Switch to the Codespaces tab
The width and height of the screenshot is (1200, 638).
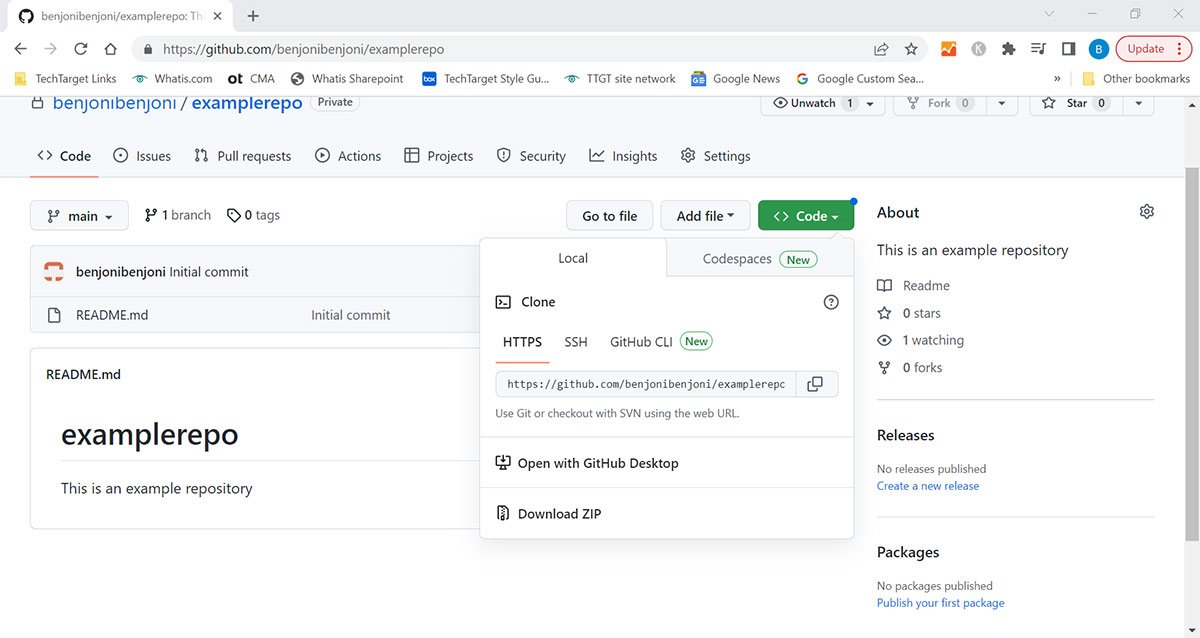point(760,259)
